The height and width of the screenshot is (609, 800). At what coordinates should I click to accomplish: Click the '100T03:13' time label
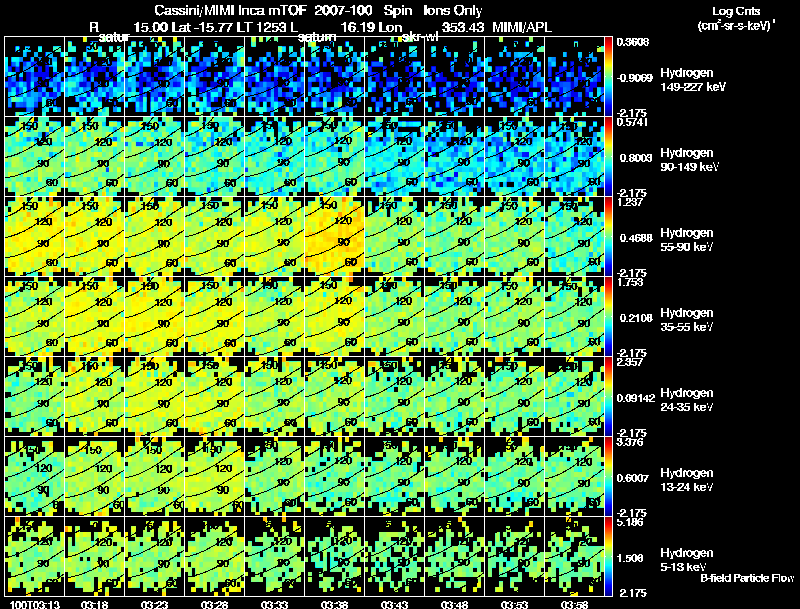35,605
